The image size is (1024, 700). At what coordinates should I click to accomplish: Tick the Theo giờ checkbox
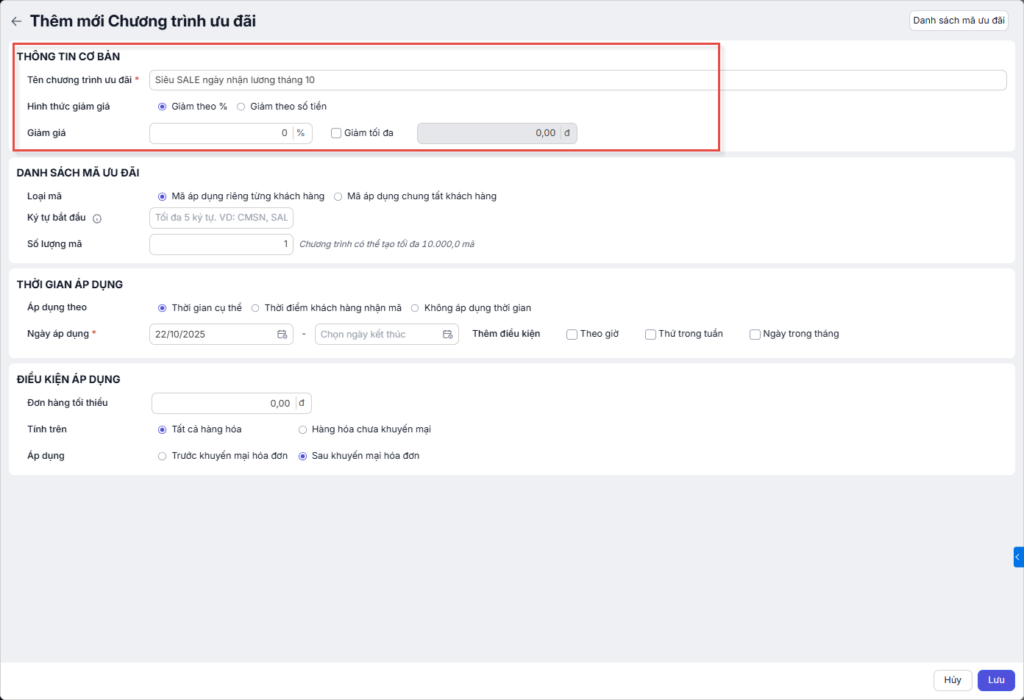pos(571,334)
